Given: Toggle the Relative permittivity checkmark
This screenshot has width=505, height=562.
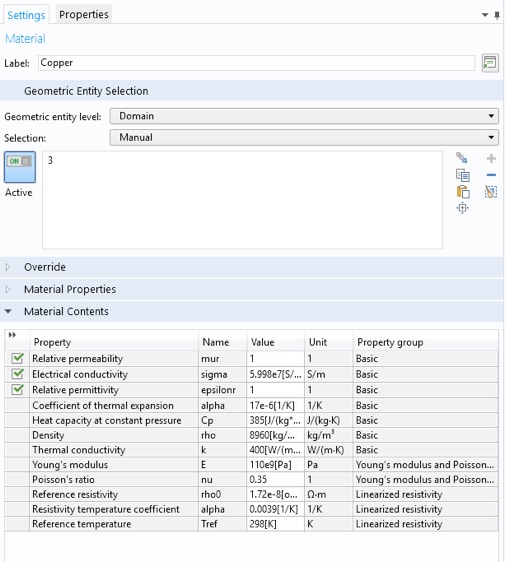Looking at the screenshot, I should [17, 389].
